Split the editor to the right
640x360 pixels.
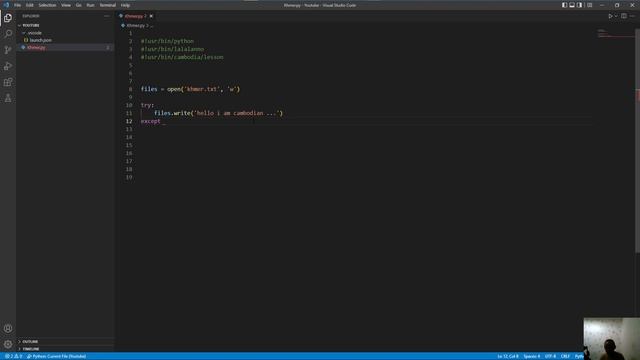[624, 16]
